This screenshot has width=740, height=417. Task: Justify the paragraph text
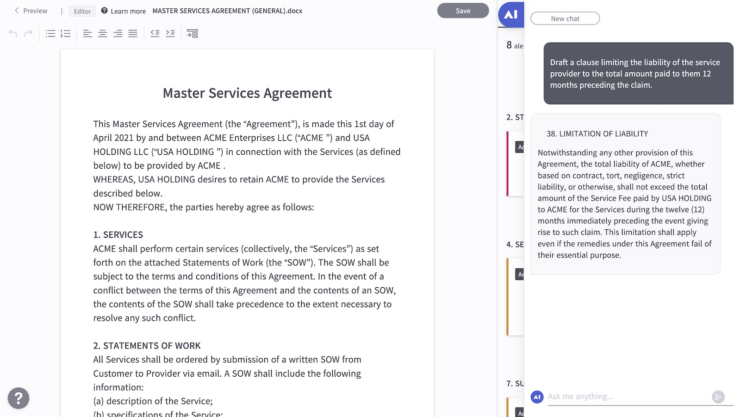[x=133, y=34]
